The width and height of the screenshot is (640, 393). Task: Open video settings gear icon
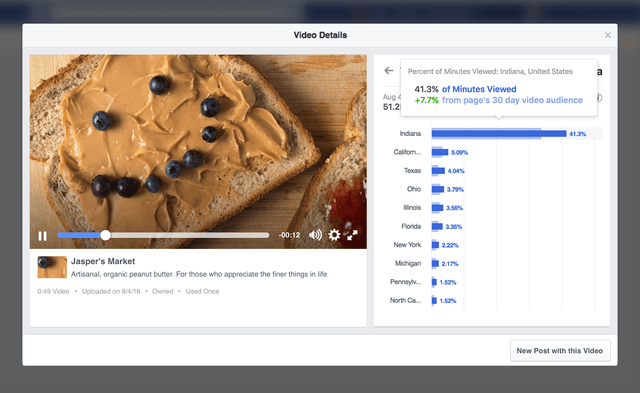click(334, 235)
